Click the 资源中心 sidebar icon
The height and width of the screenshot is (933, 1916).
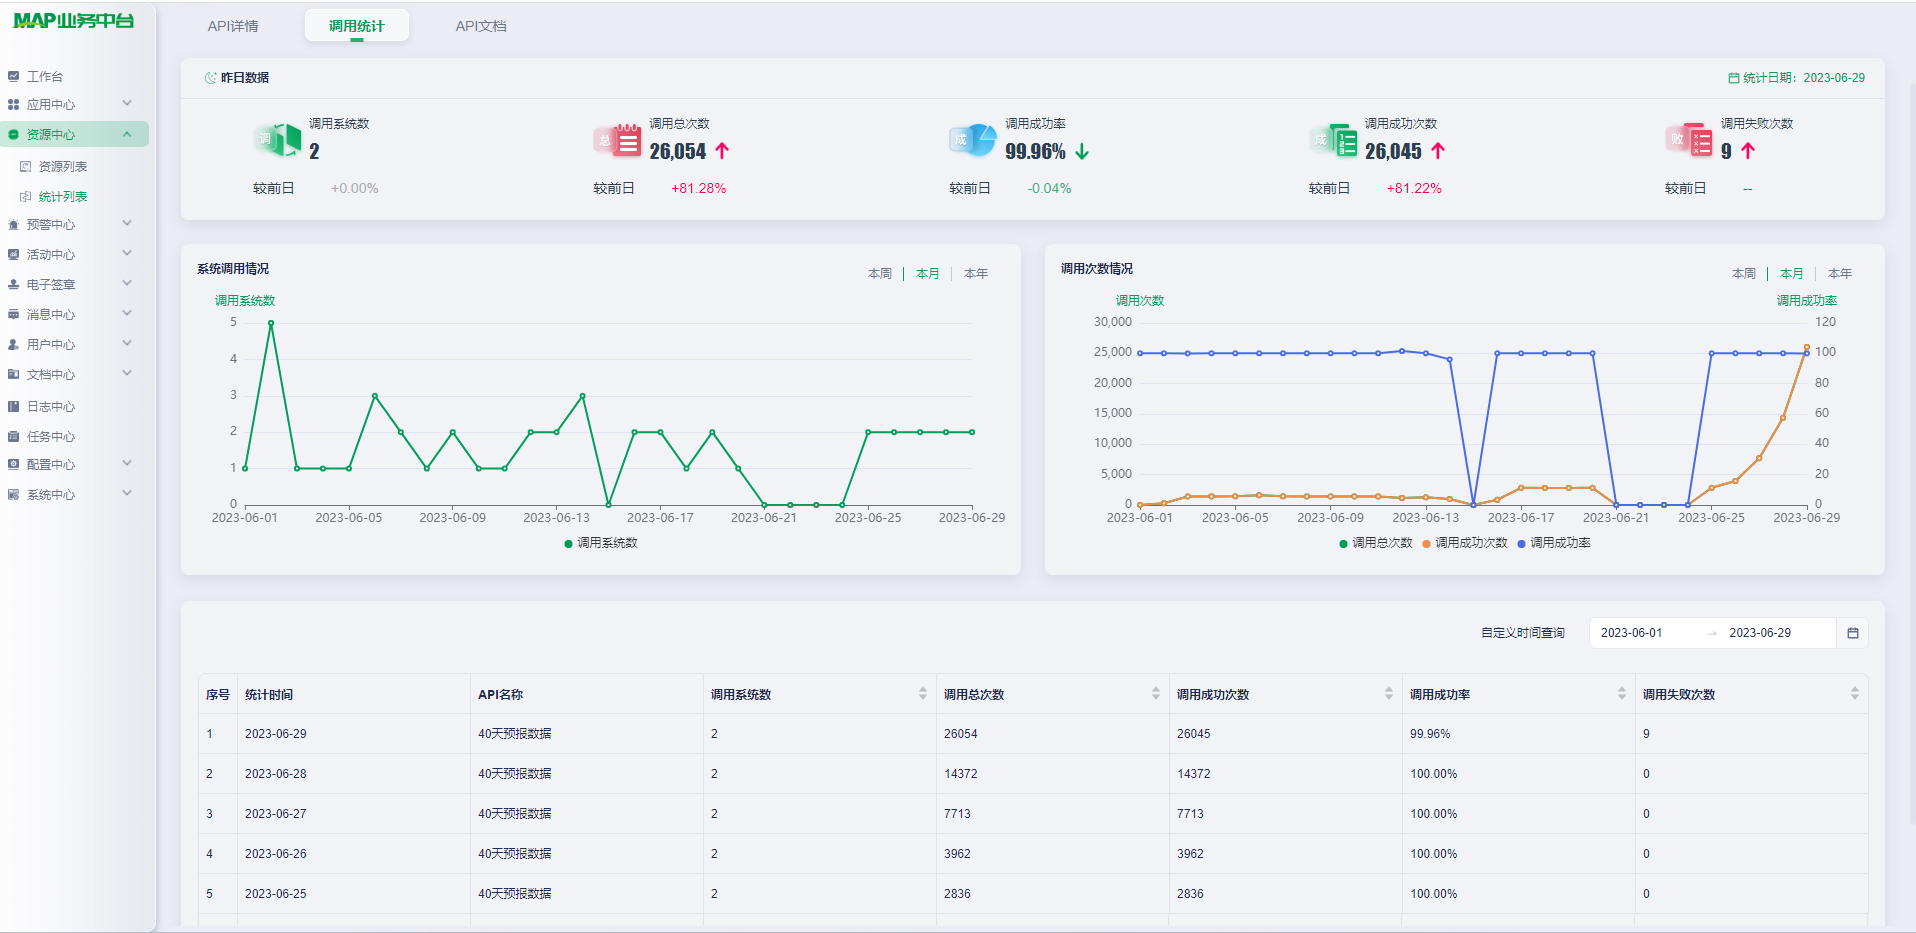13,134
